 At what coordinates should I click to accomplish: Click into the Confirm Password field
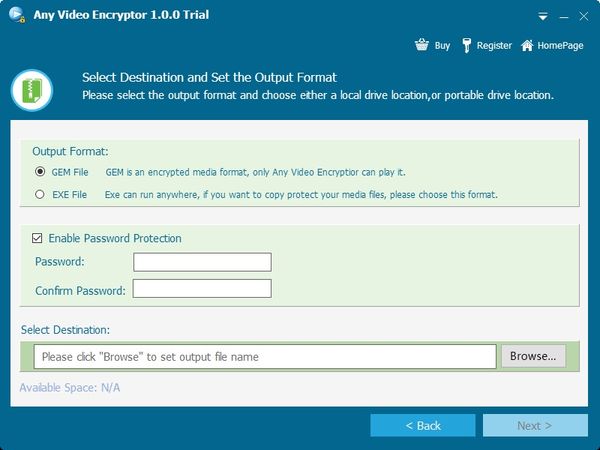(x=202, y=289)
